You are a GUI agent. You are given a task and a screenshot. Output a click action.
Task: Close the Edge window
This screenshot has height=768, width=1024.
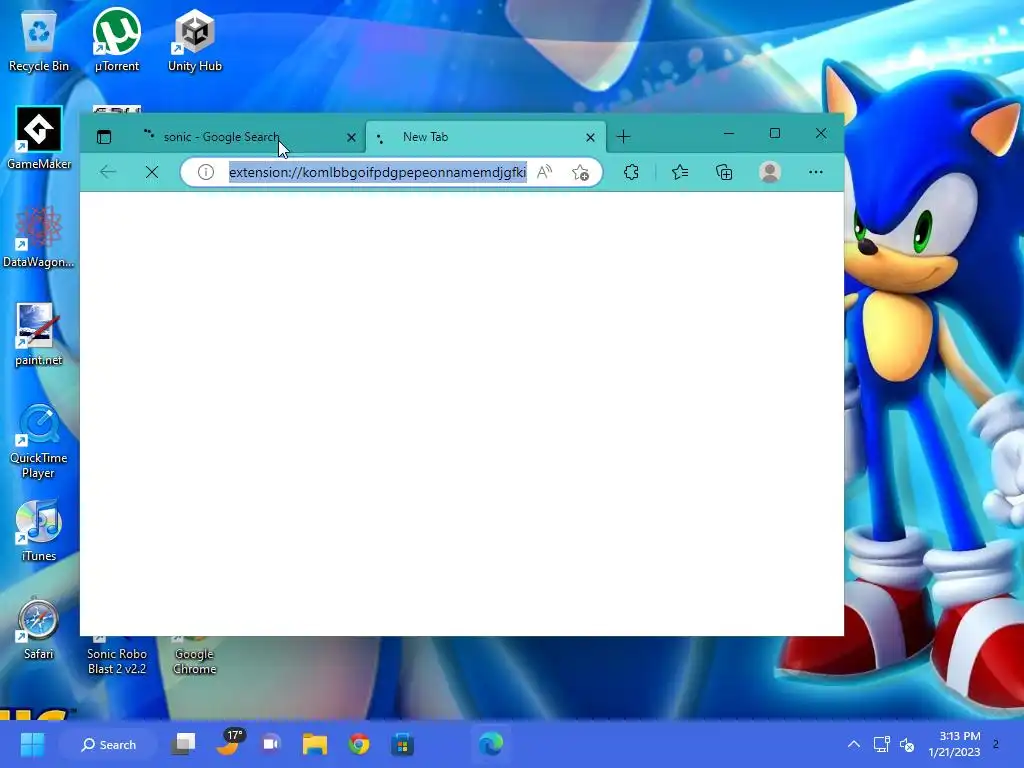[x=821, y=133]
